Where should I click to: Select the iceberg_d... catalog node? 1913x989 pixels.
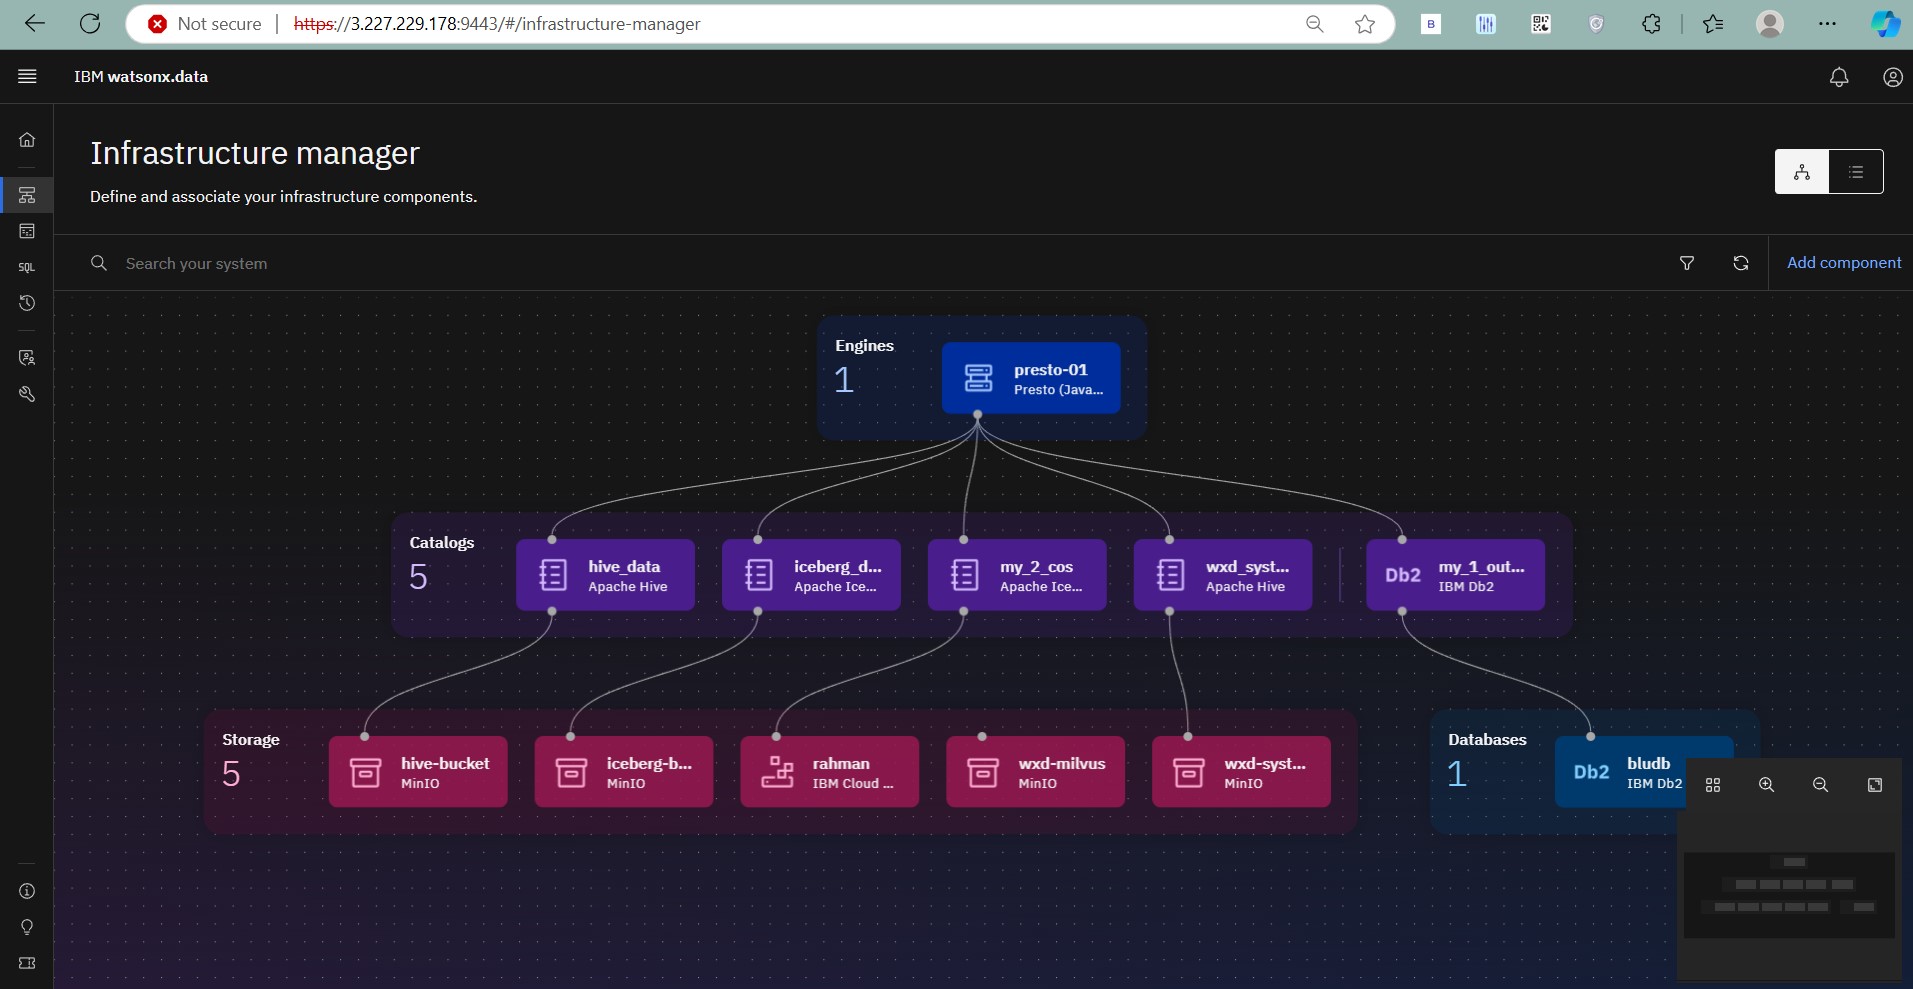tap(811, 575)
